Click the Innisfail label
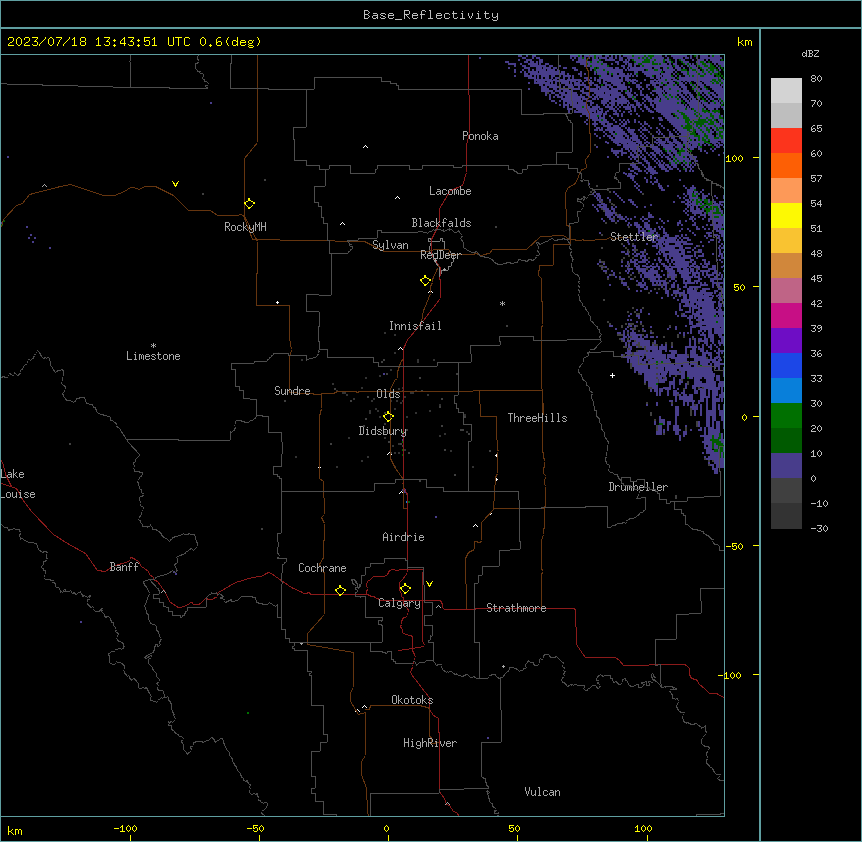 [415, 326]
